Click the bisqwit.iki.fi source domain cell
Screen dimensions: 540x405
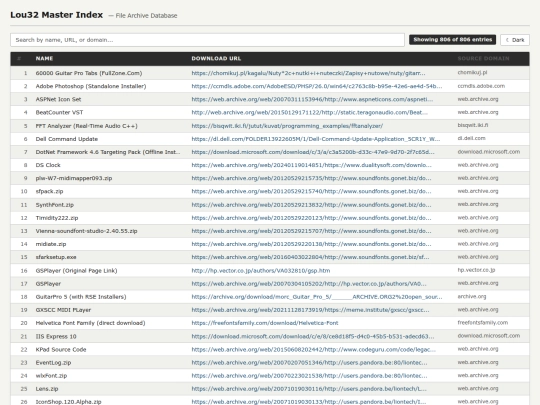pos(473,125)
